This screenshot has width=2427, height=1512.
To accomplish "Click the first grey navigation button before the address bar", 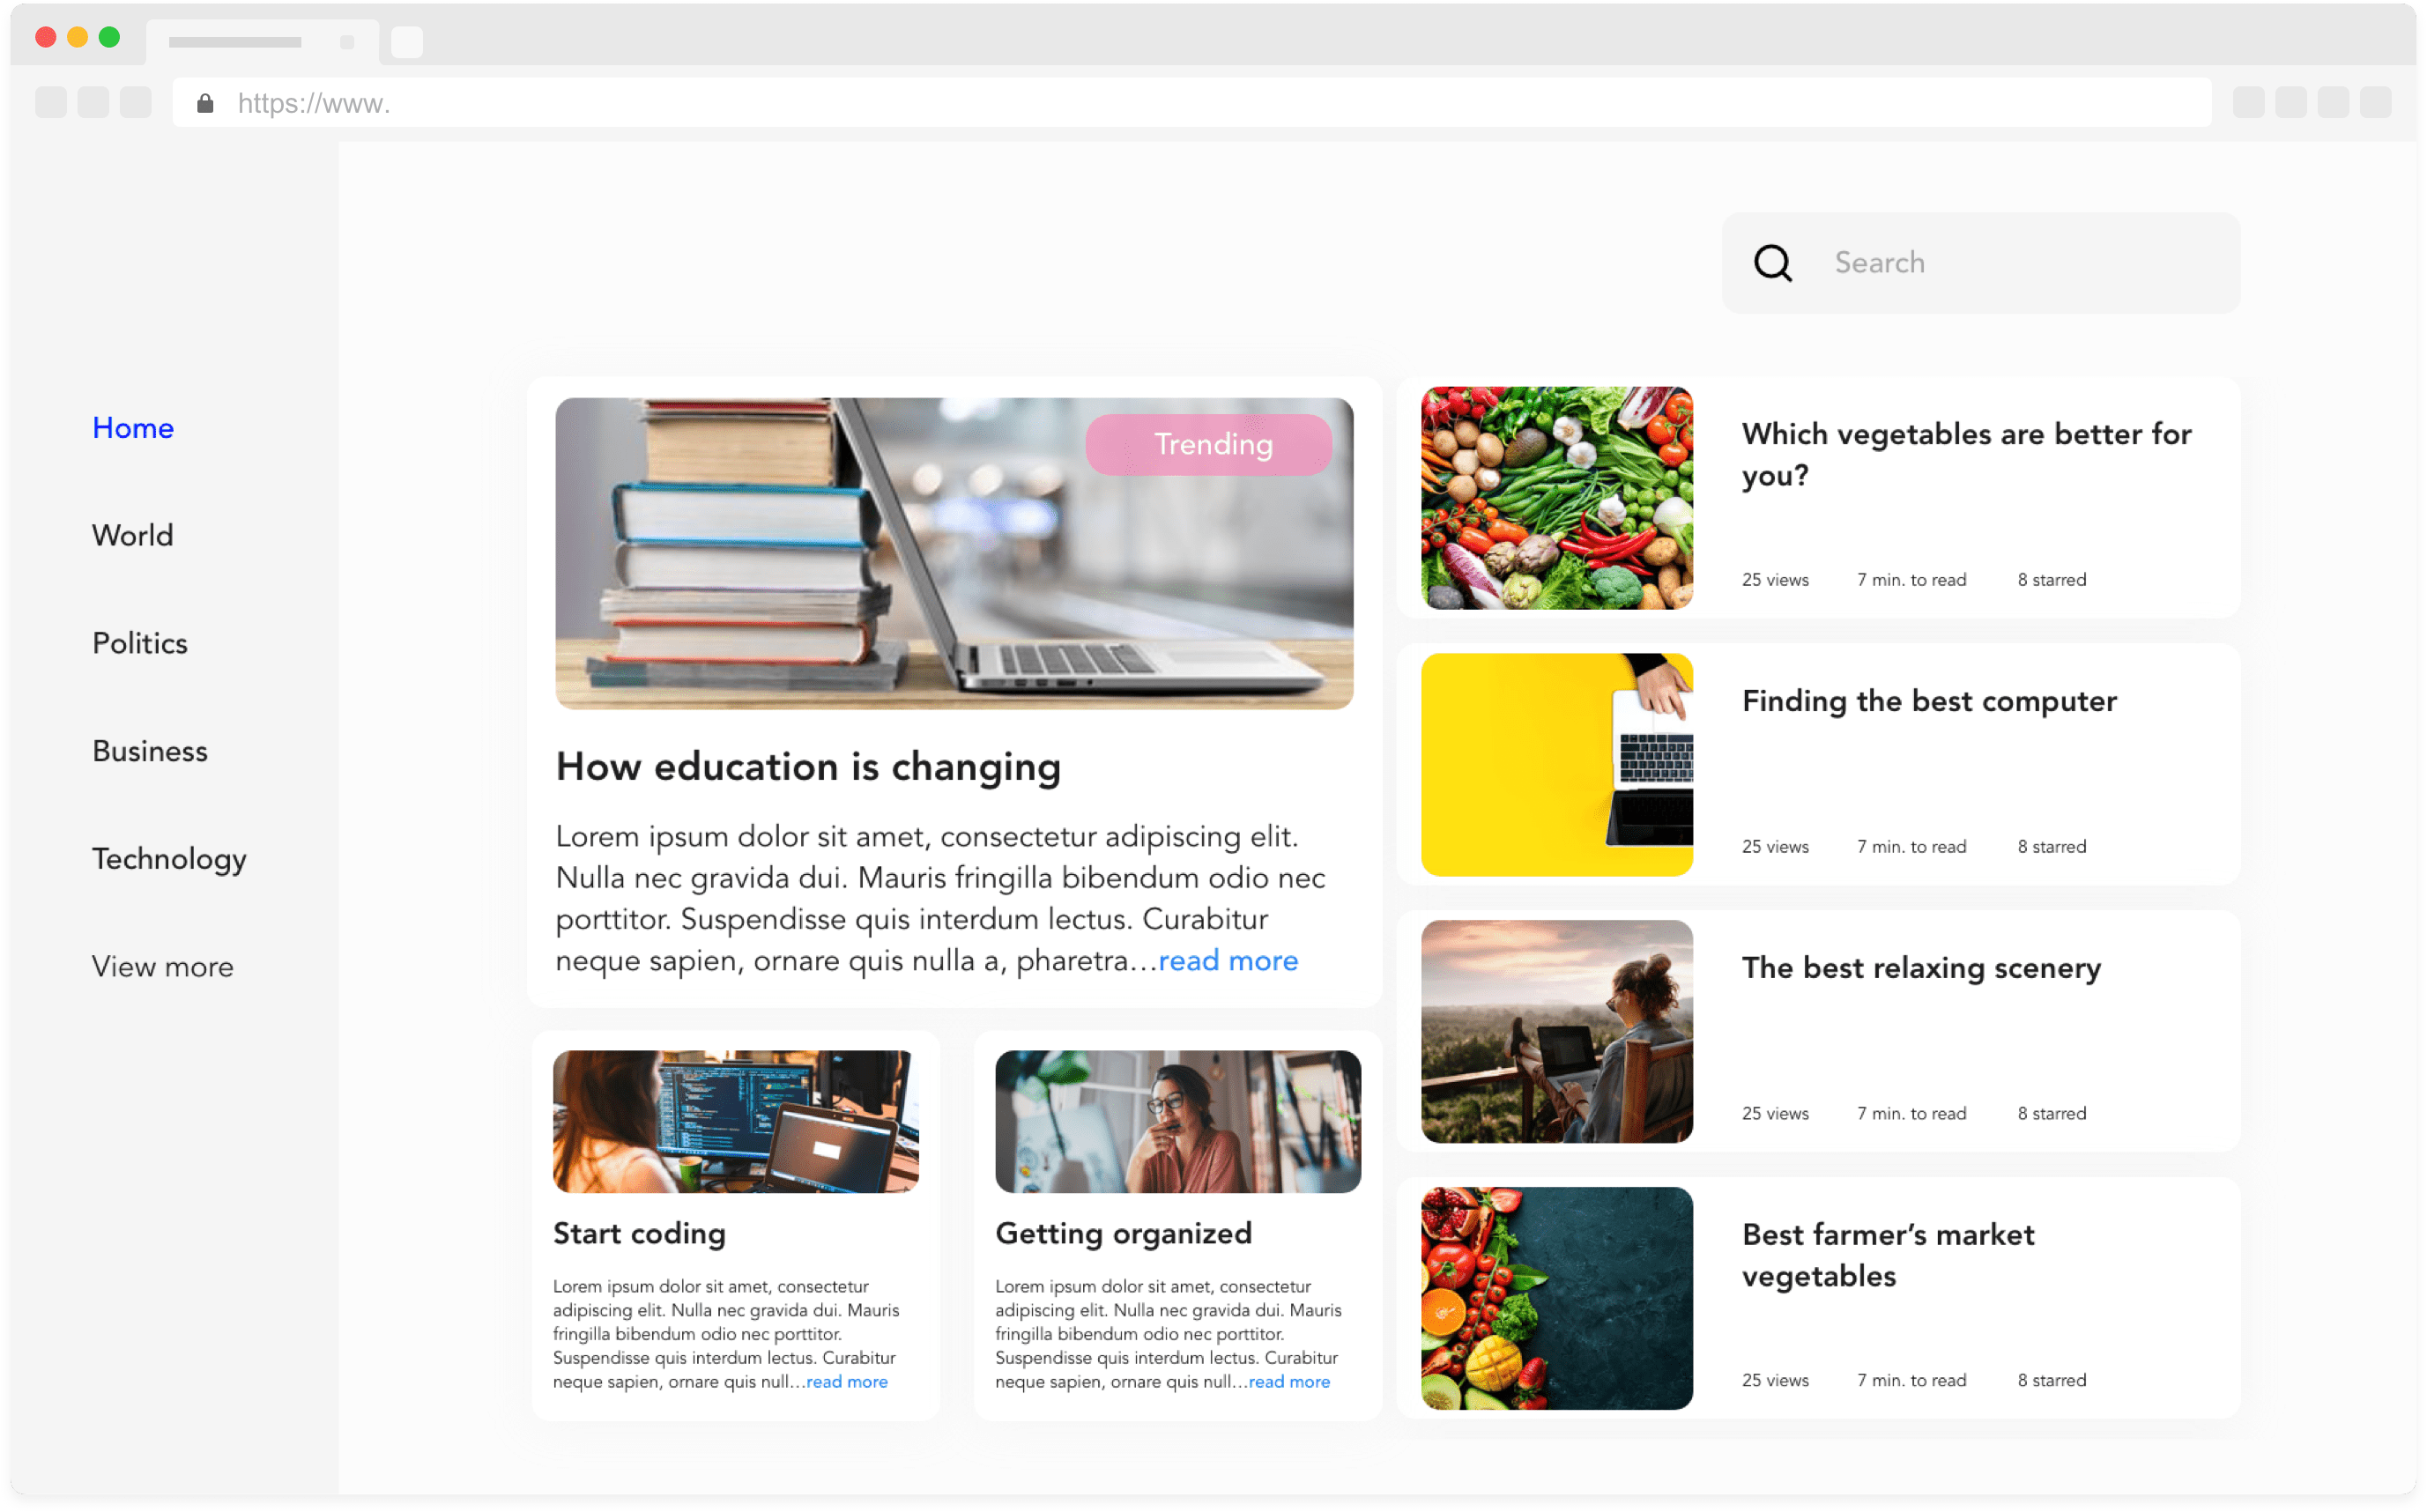I will click(x=51, y=103).
